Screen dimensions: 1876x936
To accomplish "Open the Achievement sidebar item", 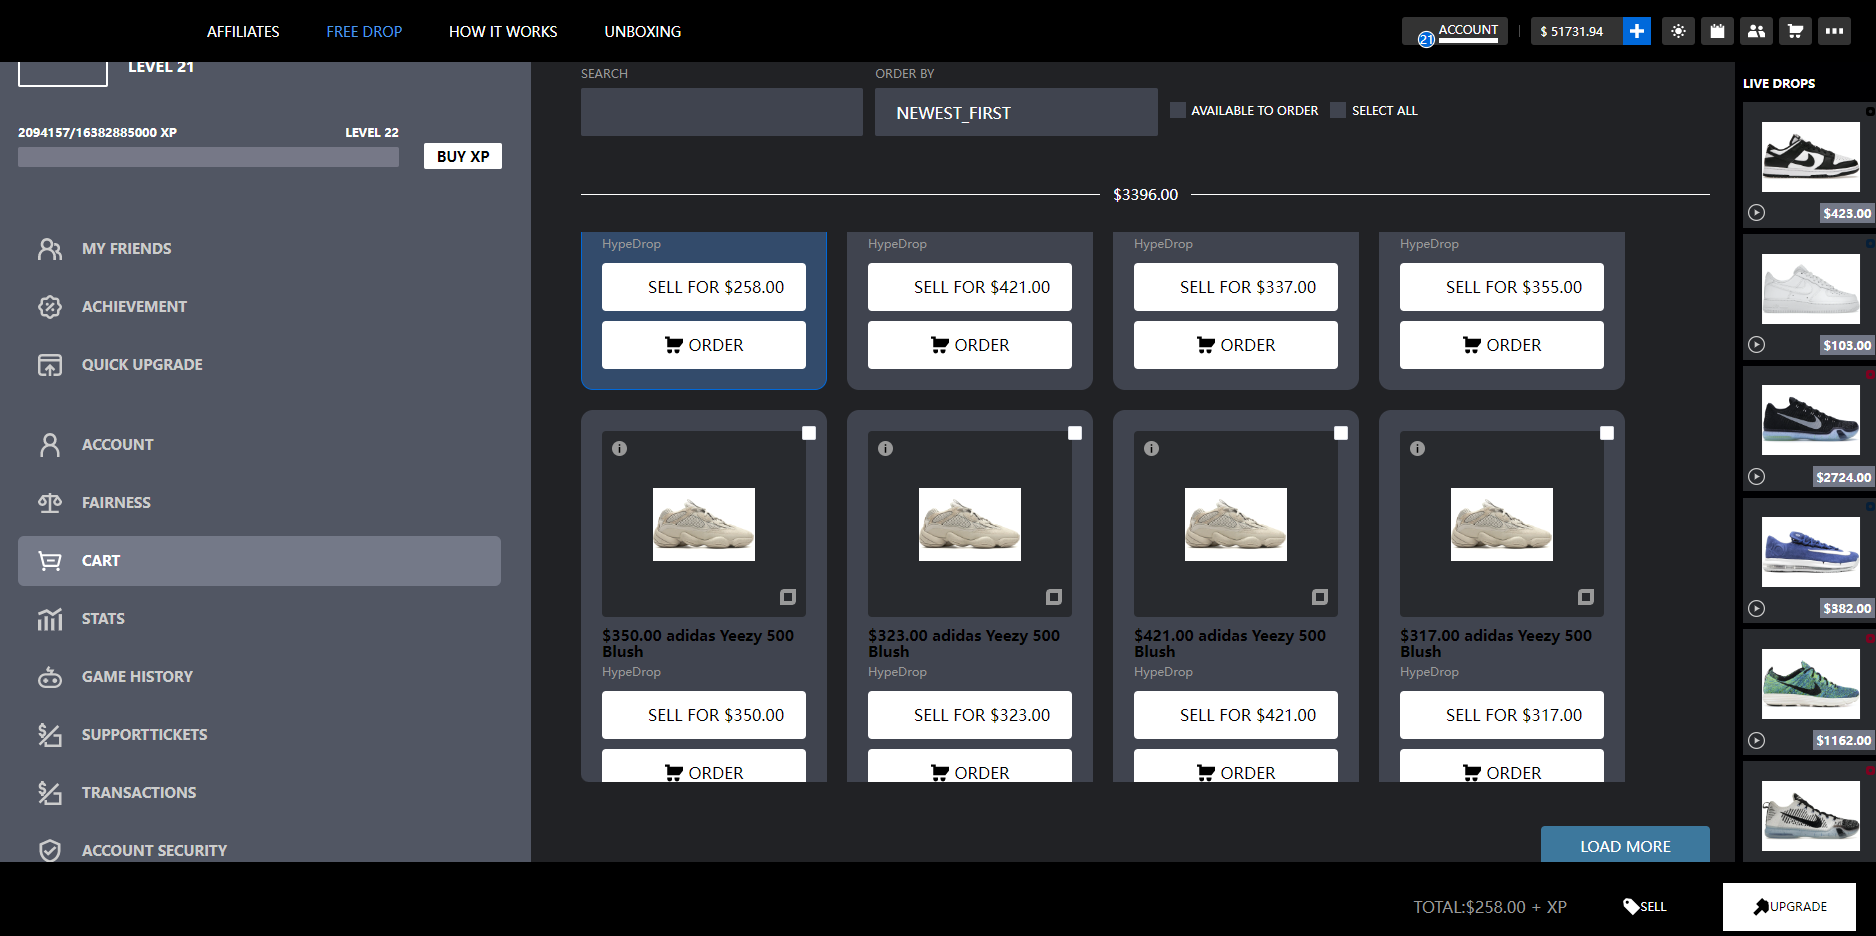I will 260,306.
